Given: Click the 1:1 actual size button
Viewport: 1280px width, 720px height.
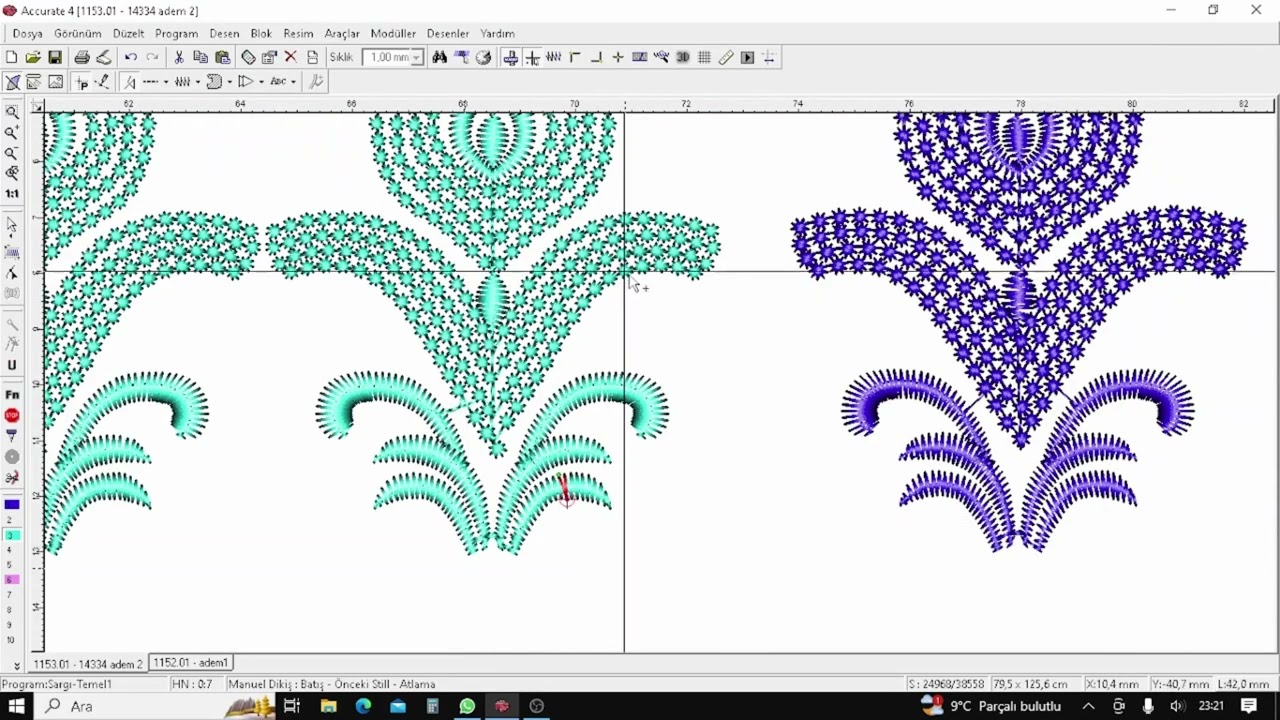Looking at the screenshot, I should 12,194.
